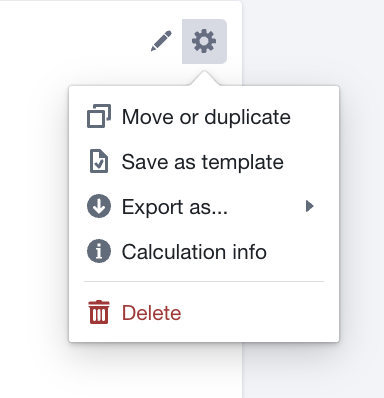Click the Save as template text
This screenshot has height=398, width=384.
[203, 162]
